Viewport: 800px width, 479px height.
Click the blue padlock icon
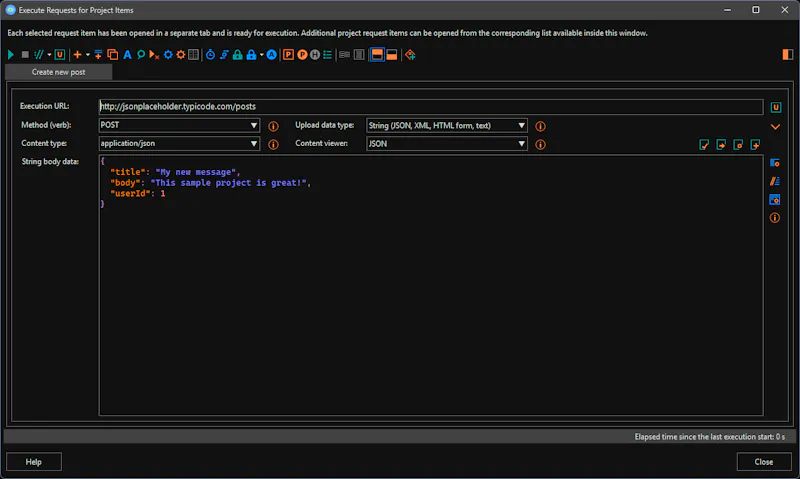coord(251,55)
